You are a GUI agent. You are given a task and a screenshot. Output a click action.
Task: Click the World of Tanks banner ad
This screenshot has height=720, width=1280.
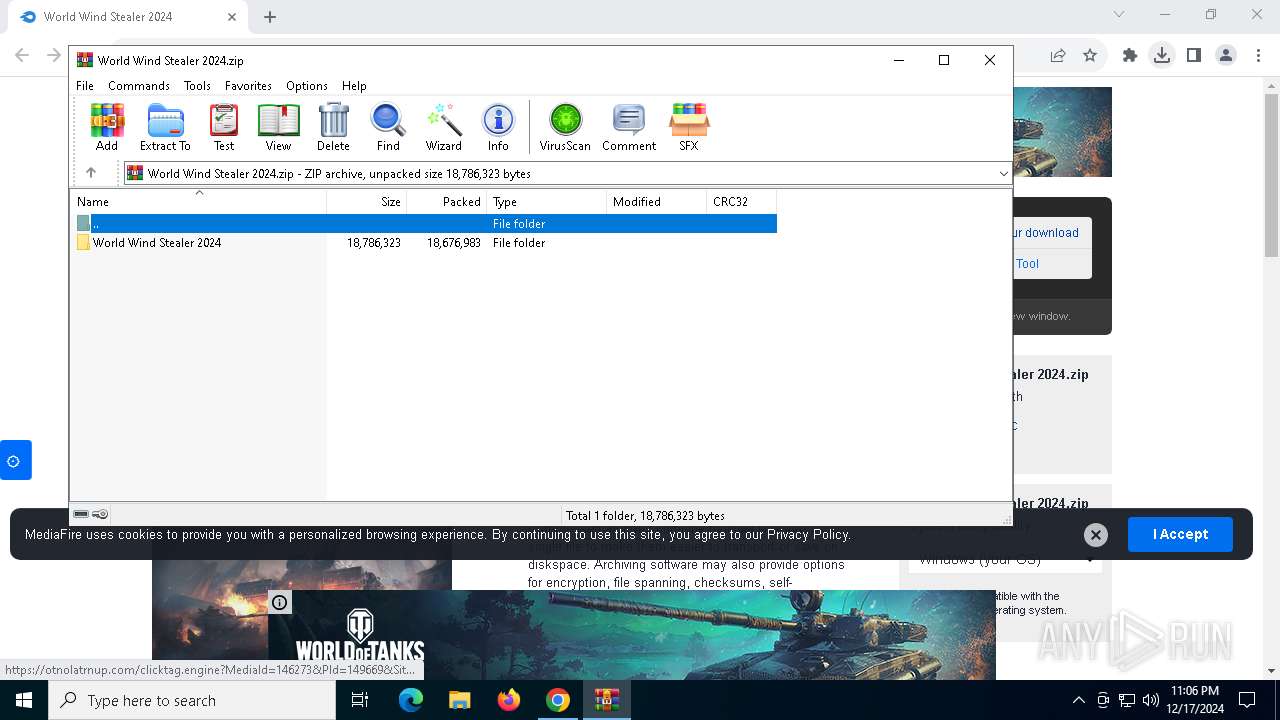(x=632, y=635)
